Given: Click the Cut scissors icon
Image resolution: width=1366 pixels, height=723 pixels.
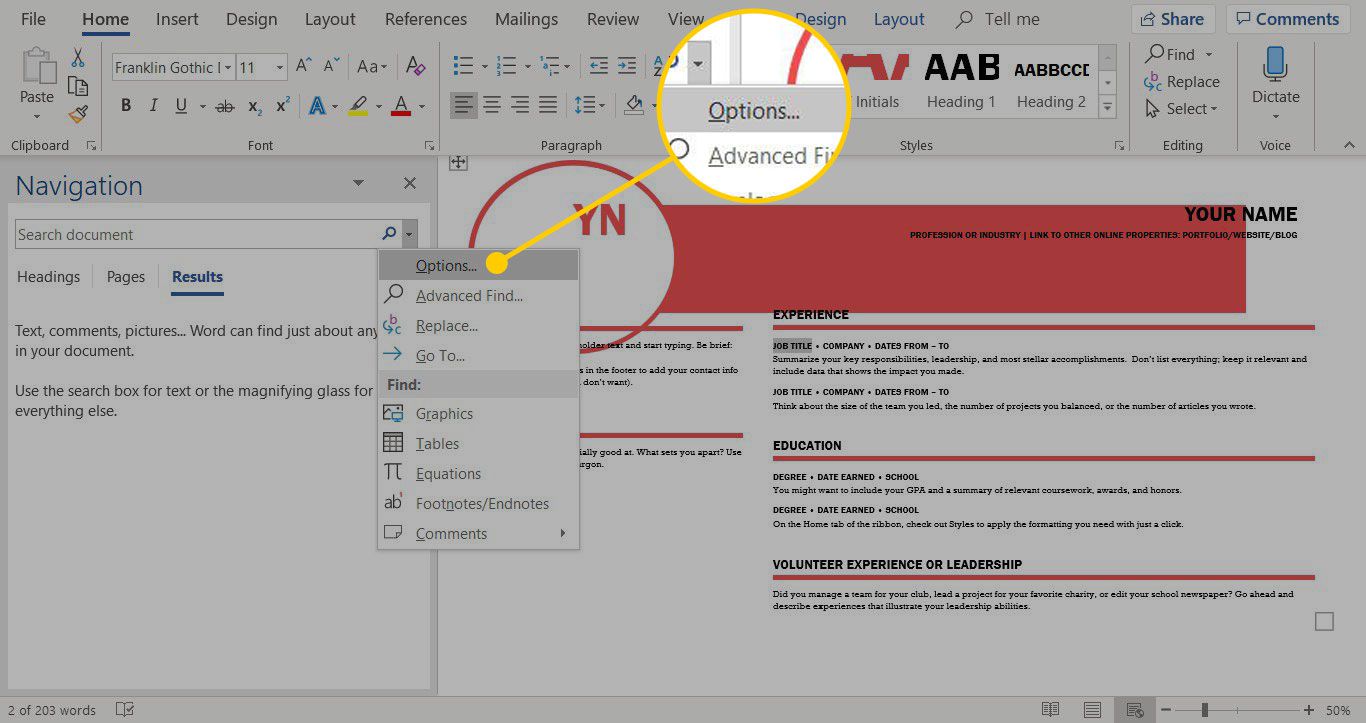Looking at the screenshot, I should (x=77, y=58).
